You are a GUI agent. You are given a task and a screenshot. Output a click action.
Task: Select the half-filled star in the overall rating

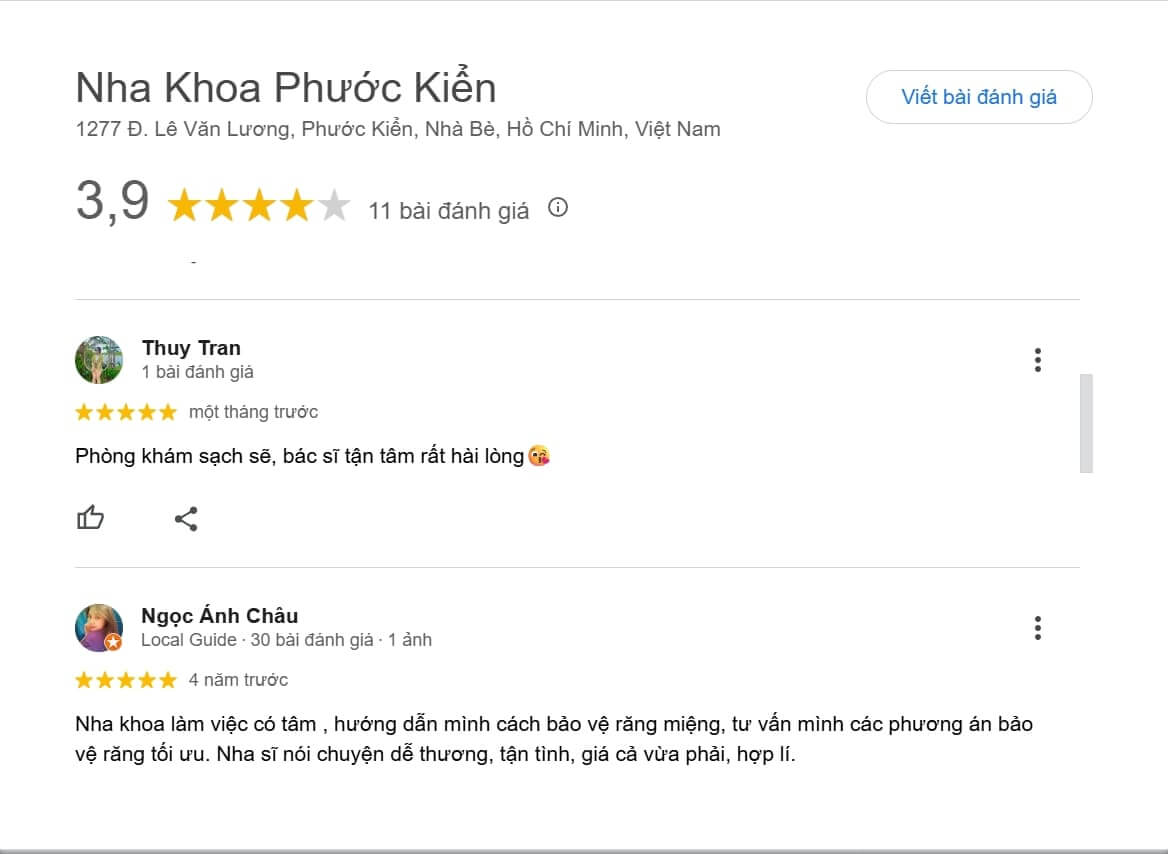tap(335, 205)
